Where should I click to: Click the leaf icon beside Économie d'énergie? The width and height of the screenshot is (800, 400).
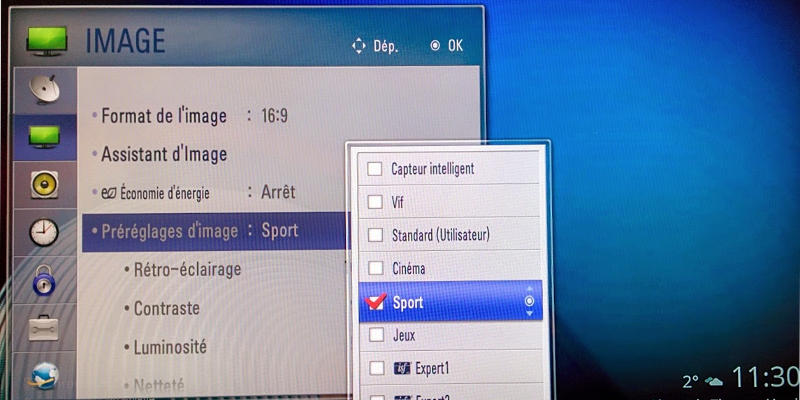pyautogui.click(x=109, y=193)
